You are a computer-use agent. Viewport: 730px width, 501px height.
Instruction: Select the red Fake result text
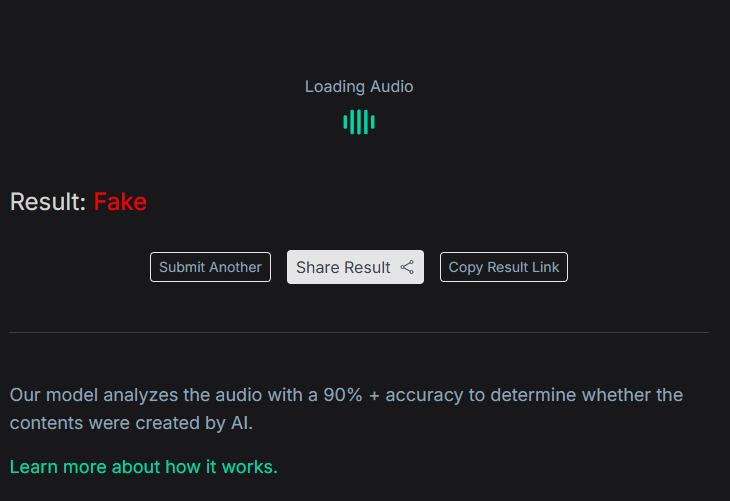pos(120,202)
